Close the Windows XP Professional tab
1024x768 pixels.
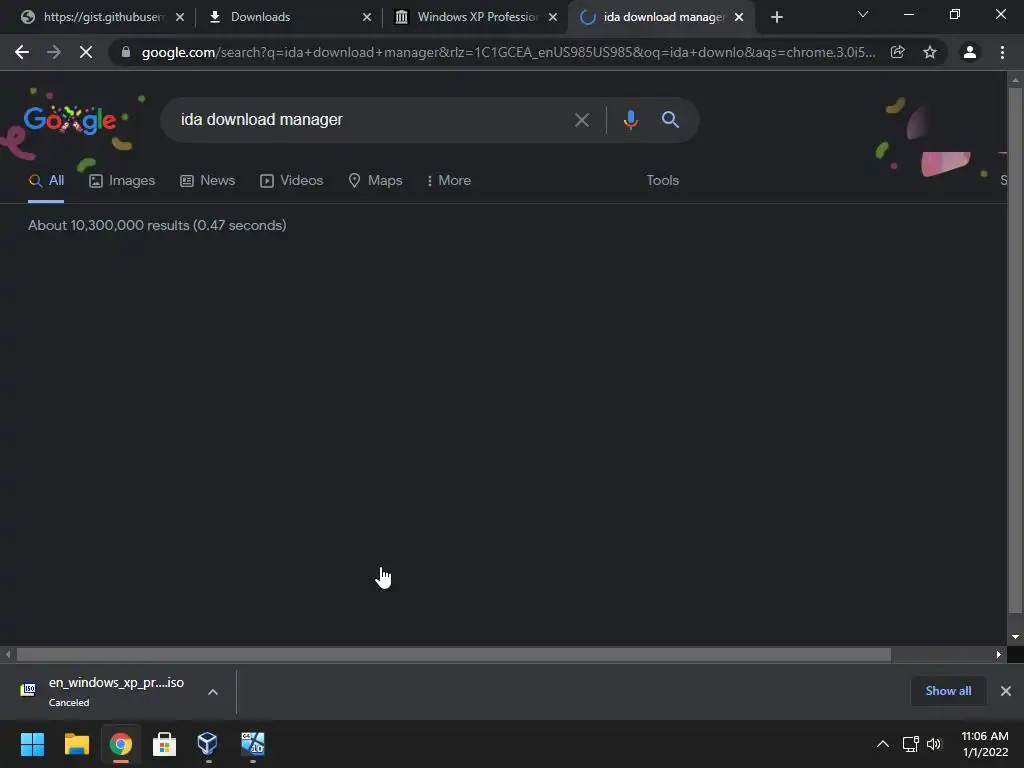click(x=553, y=17)
